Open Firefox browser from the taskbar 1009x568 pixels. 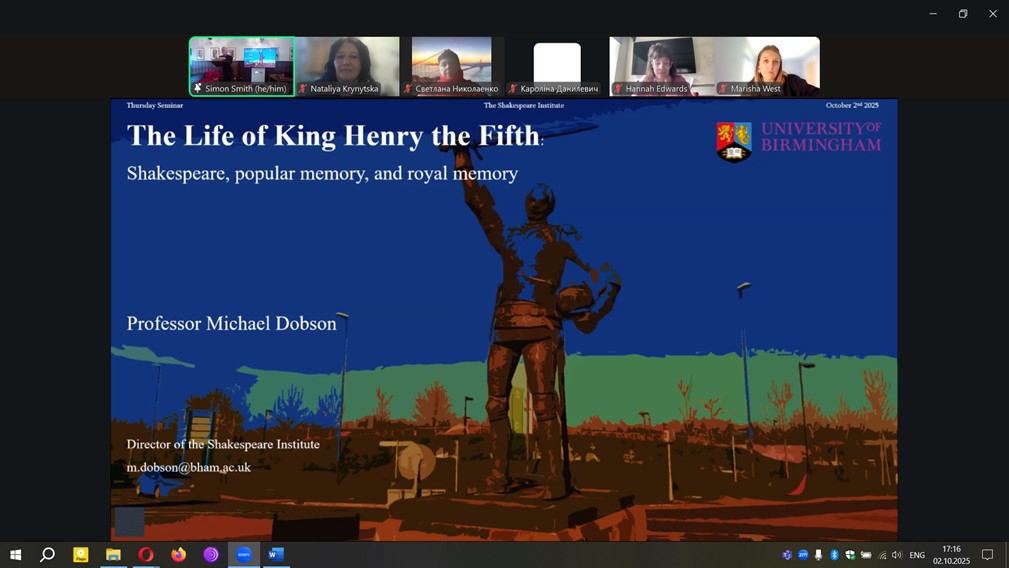point(179,554)
